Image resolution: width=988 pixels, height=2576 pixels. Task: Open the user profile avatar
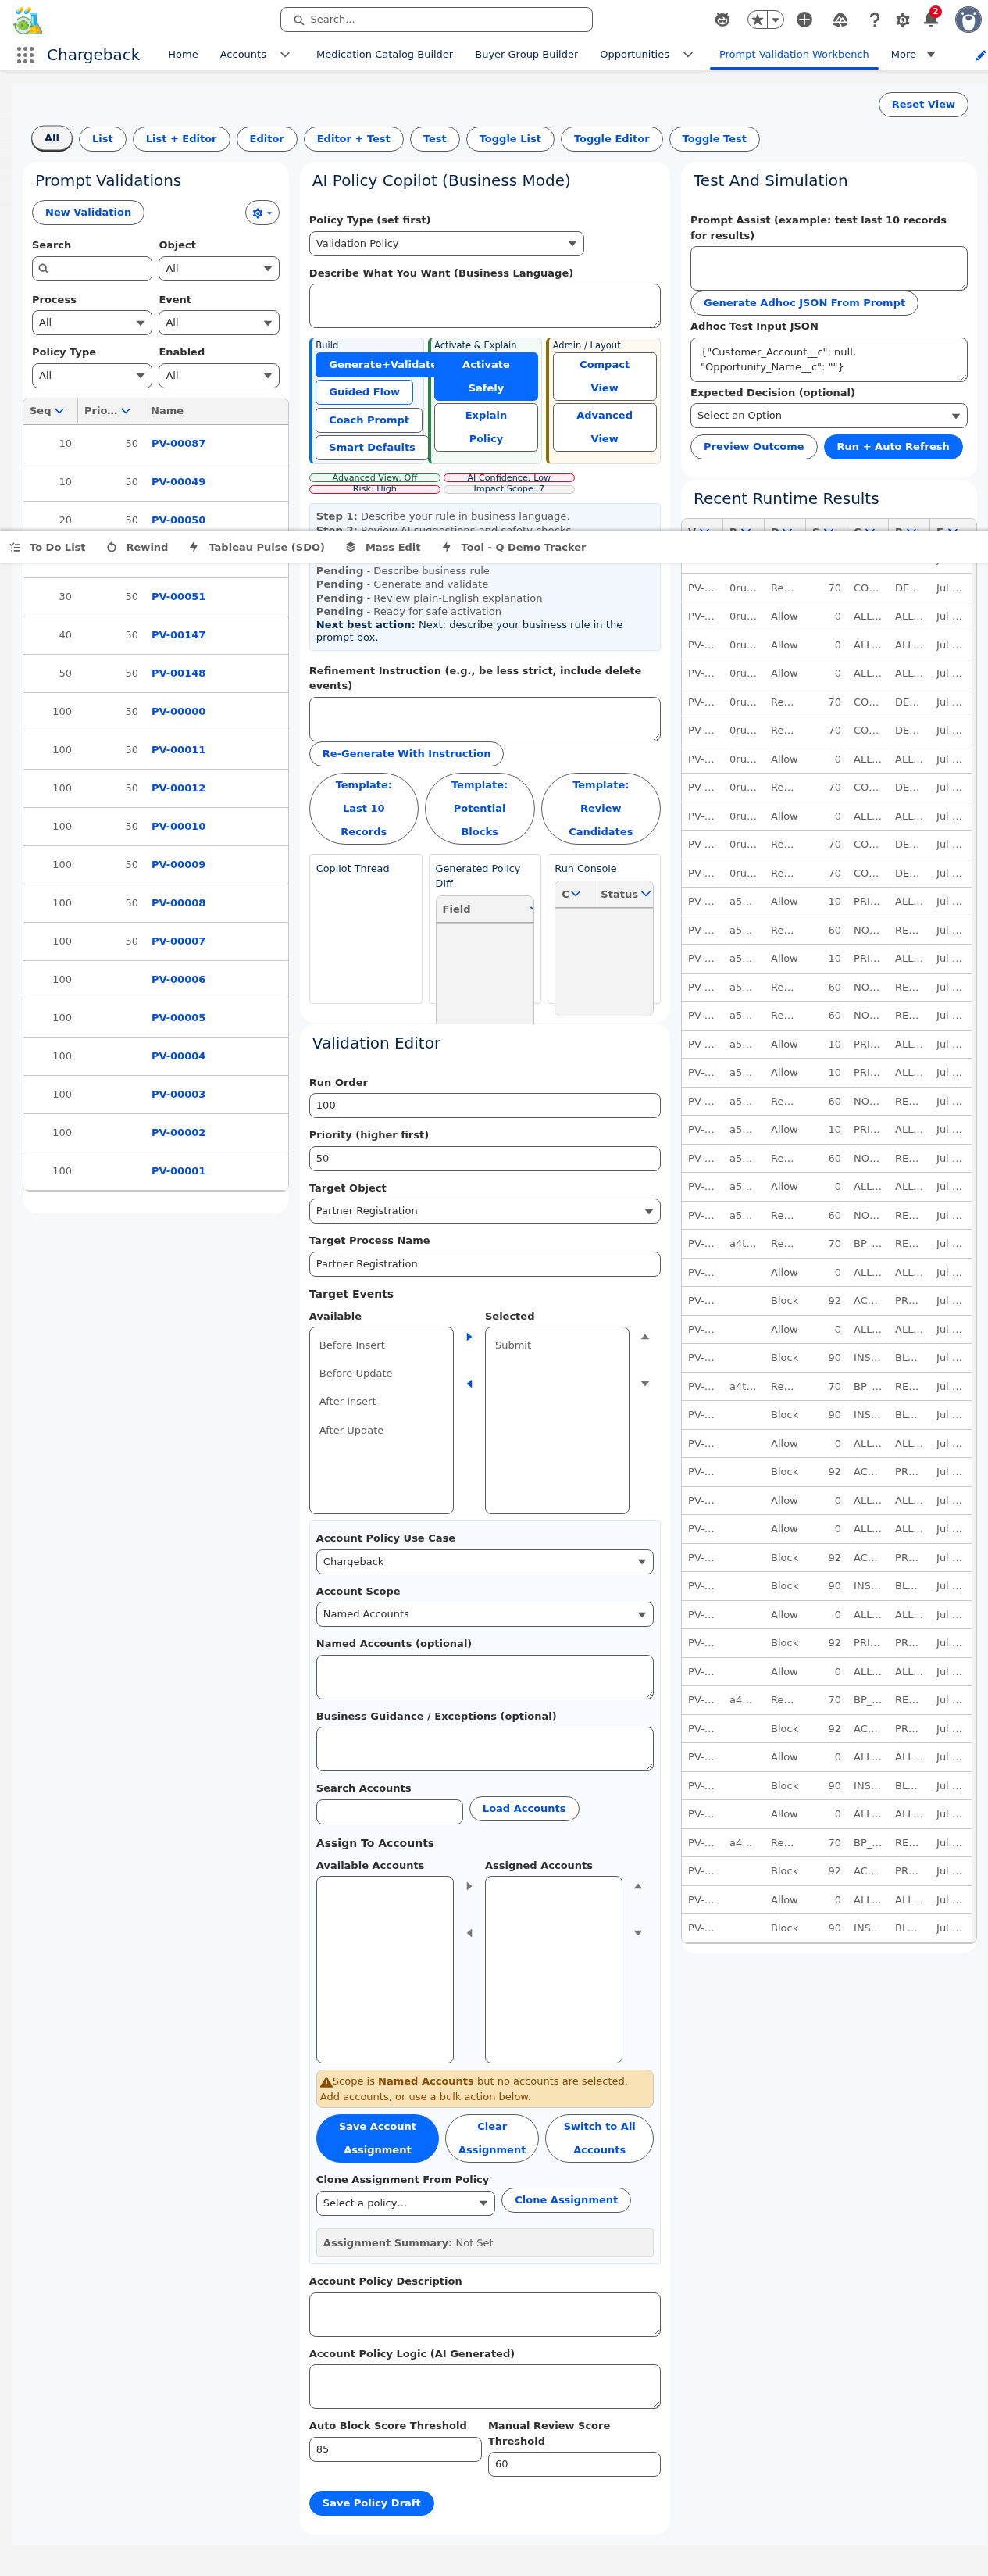tap(967, 19)
